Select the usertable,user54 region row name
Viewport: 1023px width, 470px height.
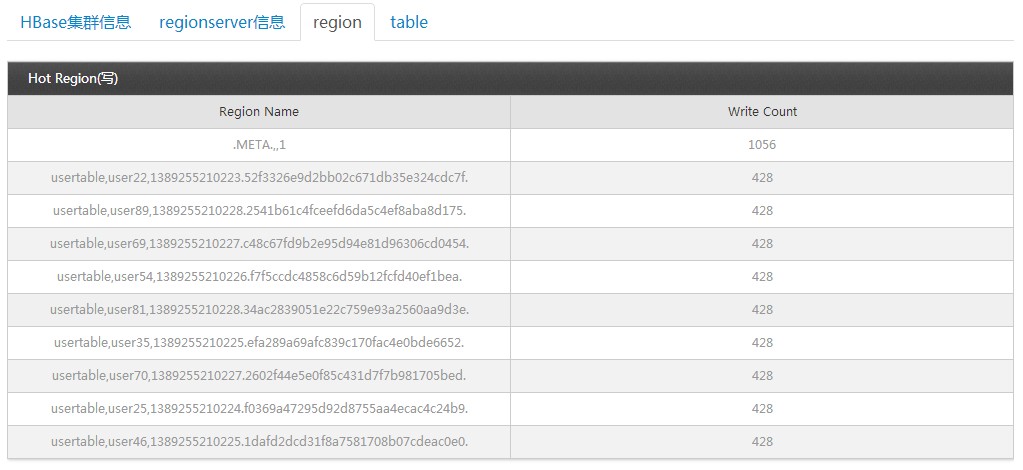[x=259, y=277]
